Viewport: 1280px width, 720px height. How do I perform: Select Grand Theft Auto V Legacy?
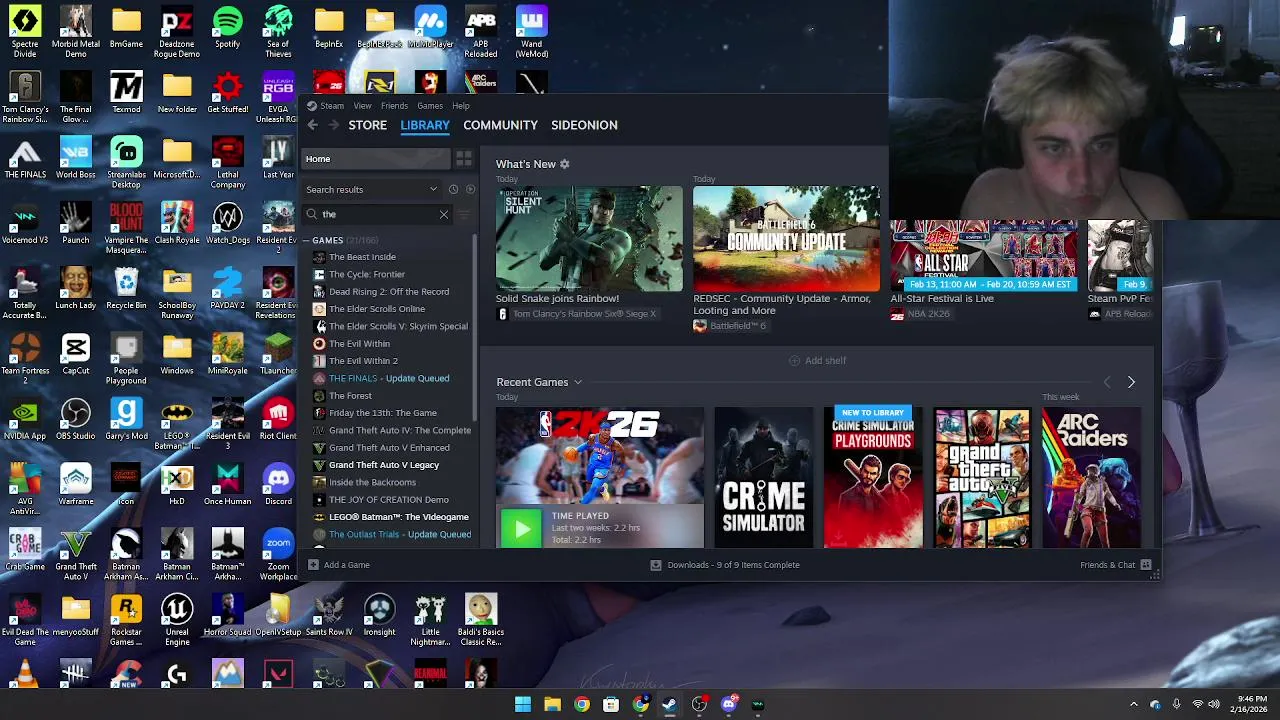coord(384,465)
